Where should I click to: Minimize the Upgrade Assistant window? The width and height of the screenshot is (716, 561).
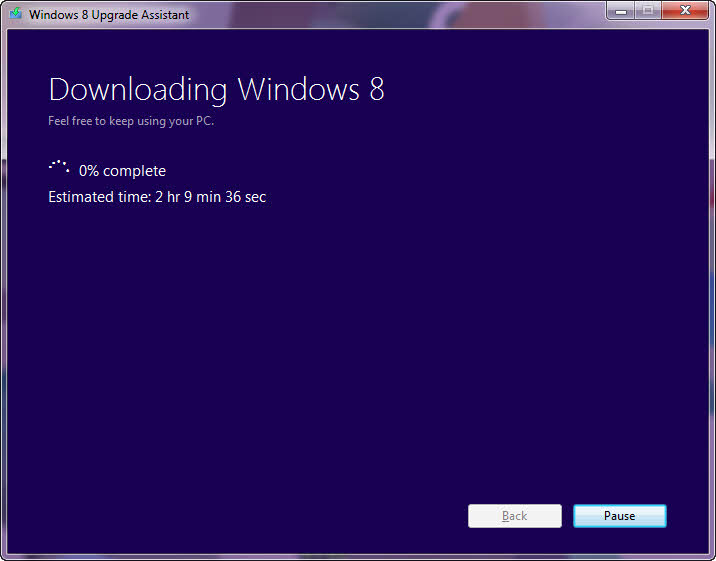click(621, 10)
